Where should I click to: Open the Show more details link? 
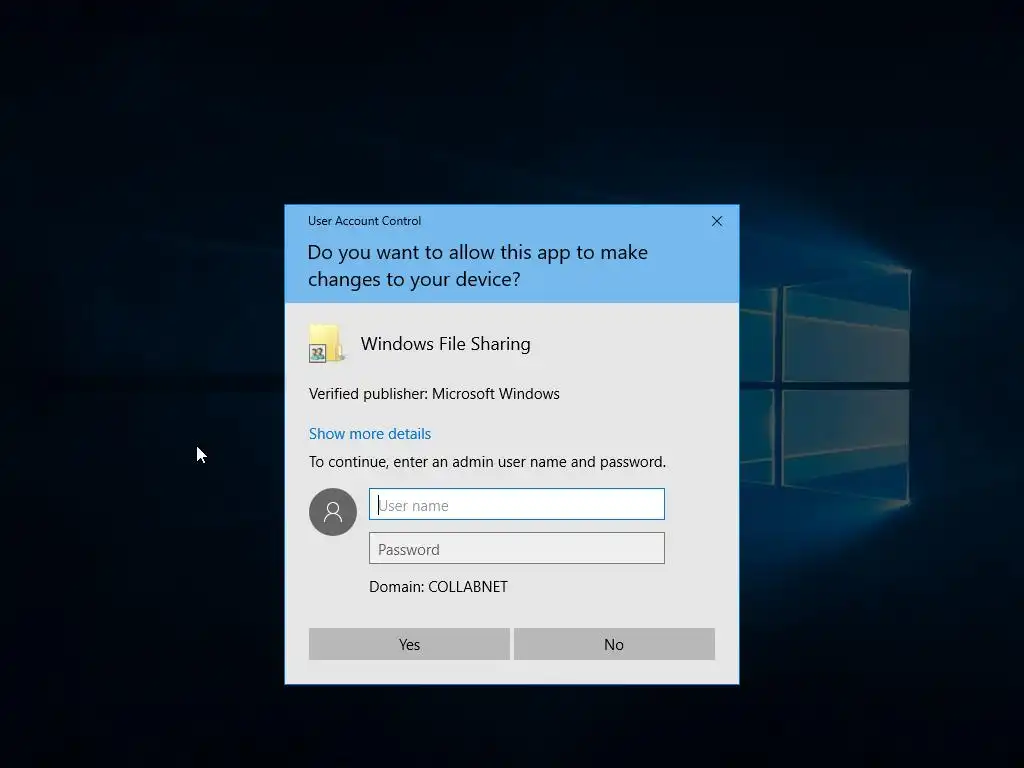[370, 434]
